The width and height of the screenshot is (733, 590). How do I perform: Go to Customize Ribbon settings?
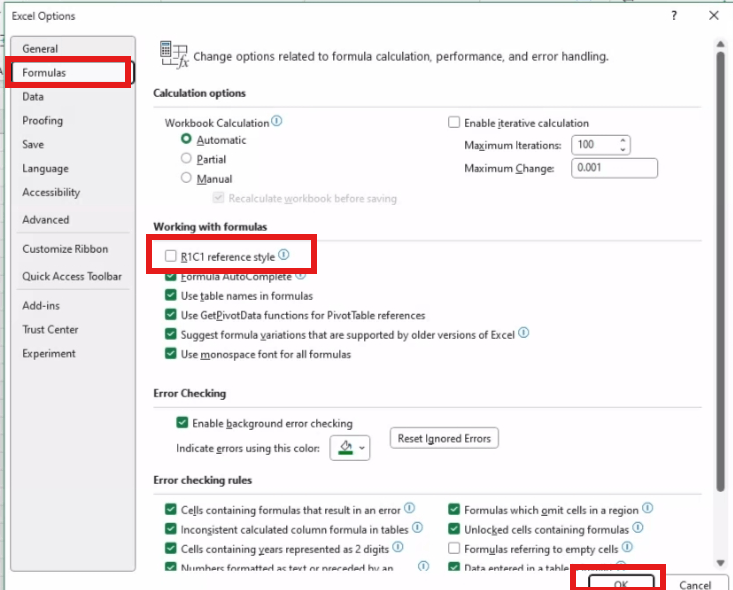click(x=65, y=249)
